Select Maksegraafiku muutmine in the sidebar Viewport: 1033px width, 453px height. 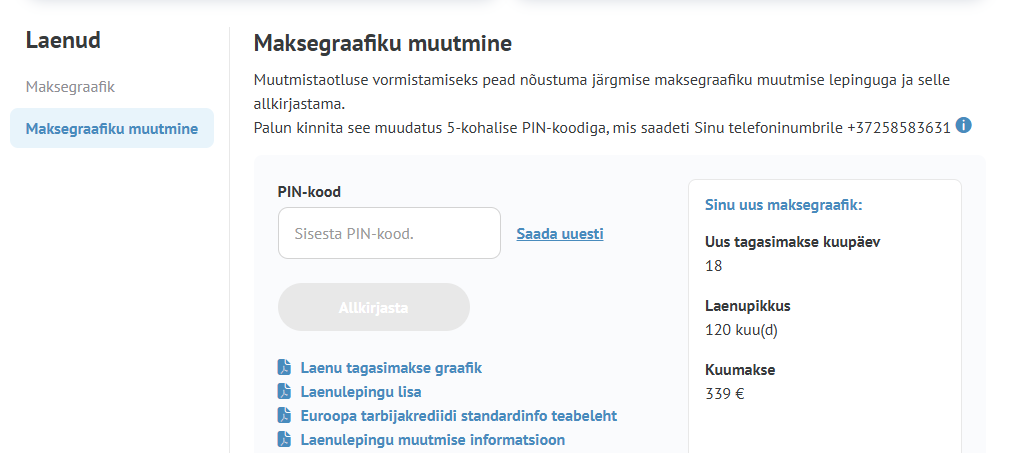tap(112, 129)
